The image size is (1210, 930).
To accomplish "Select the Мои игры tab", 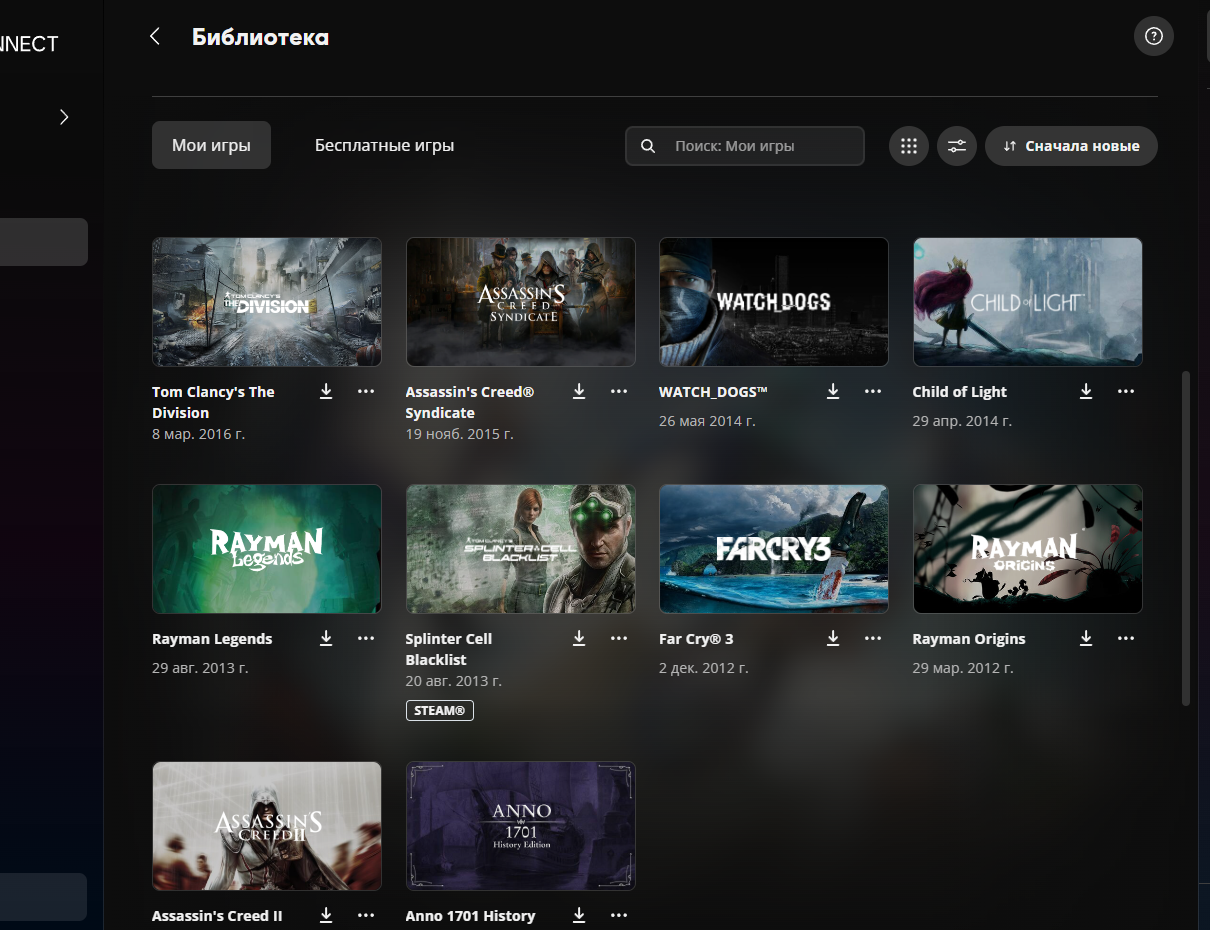I will (x=211, y=145).
